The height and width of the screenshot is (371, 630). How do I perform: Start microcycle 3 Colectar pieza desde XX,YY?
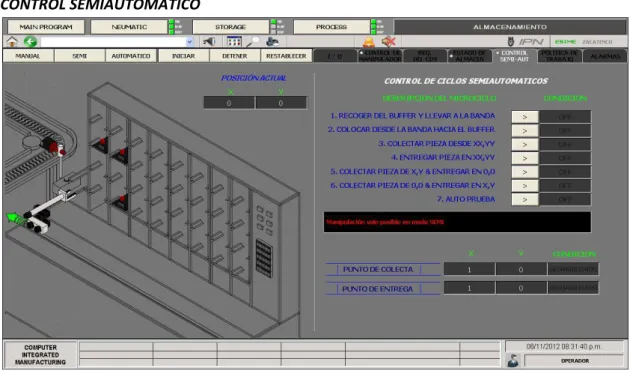(525, 144)
